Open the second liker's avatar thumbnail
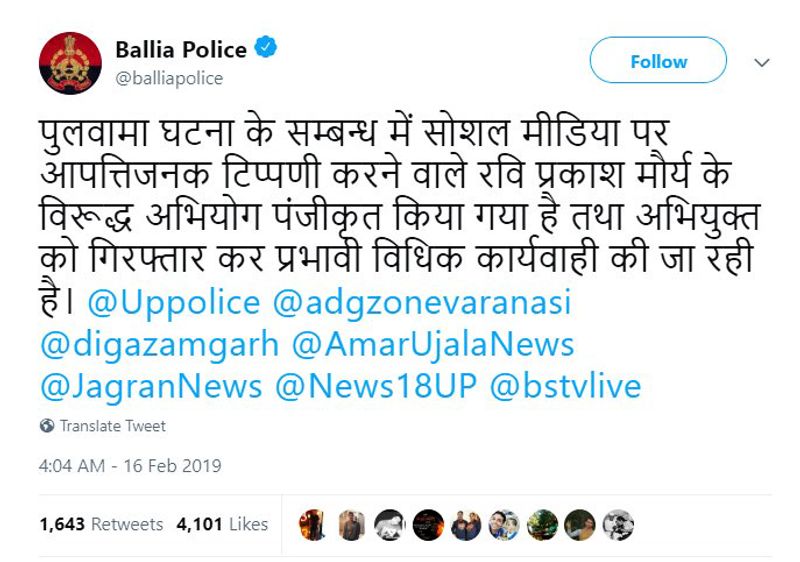800x562 pixels. pyautogui.click(x=352, y=525)
